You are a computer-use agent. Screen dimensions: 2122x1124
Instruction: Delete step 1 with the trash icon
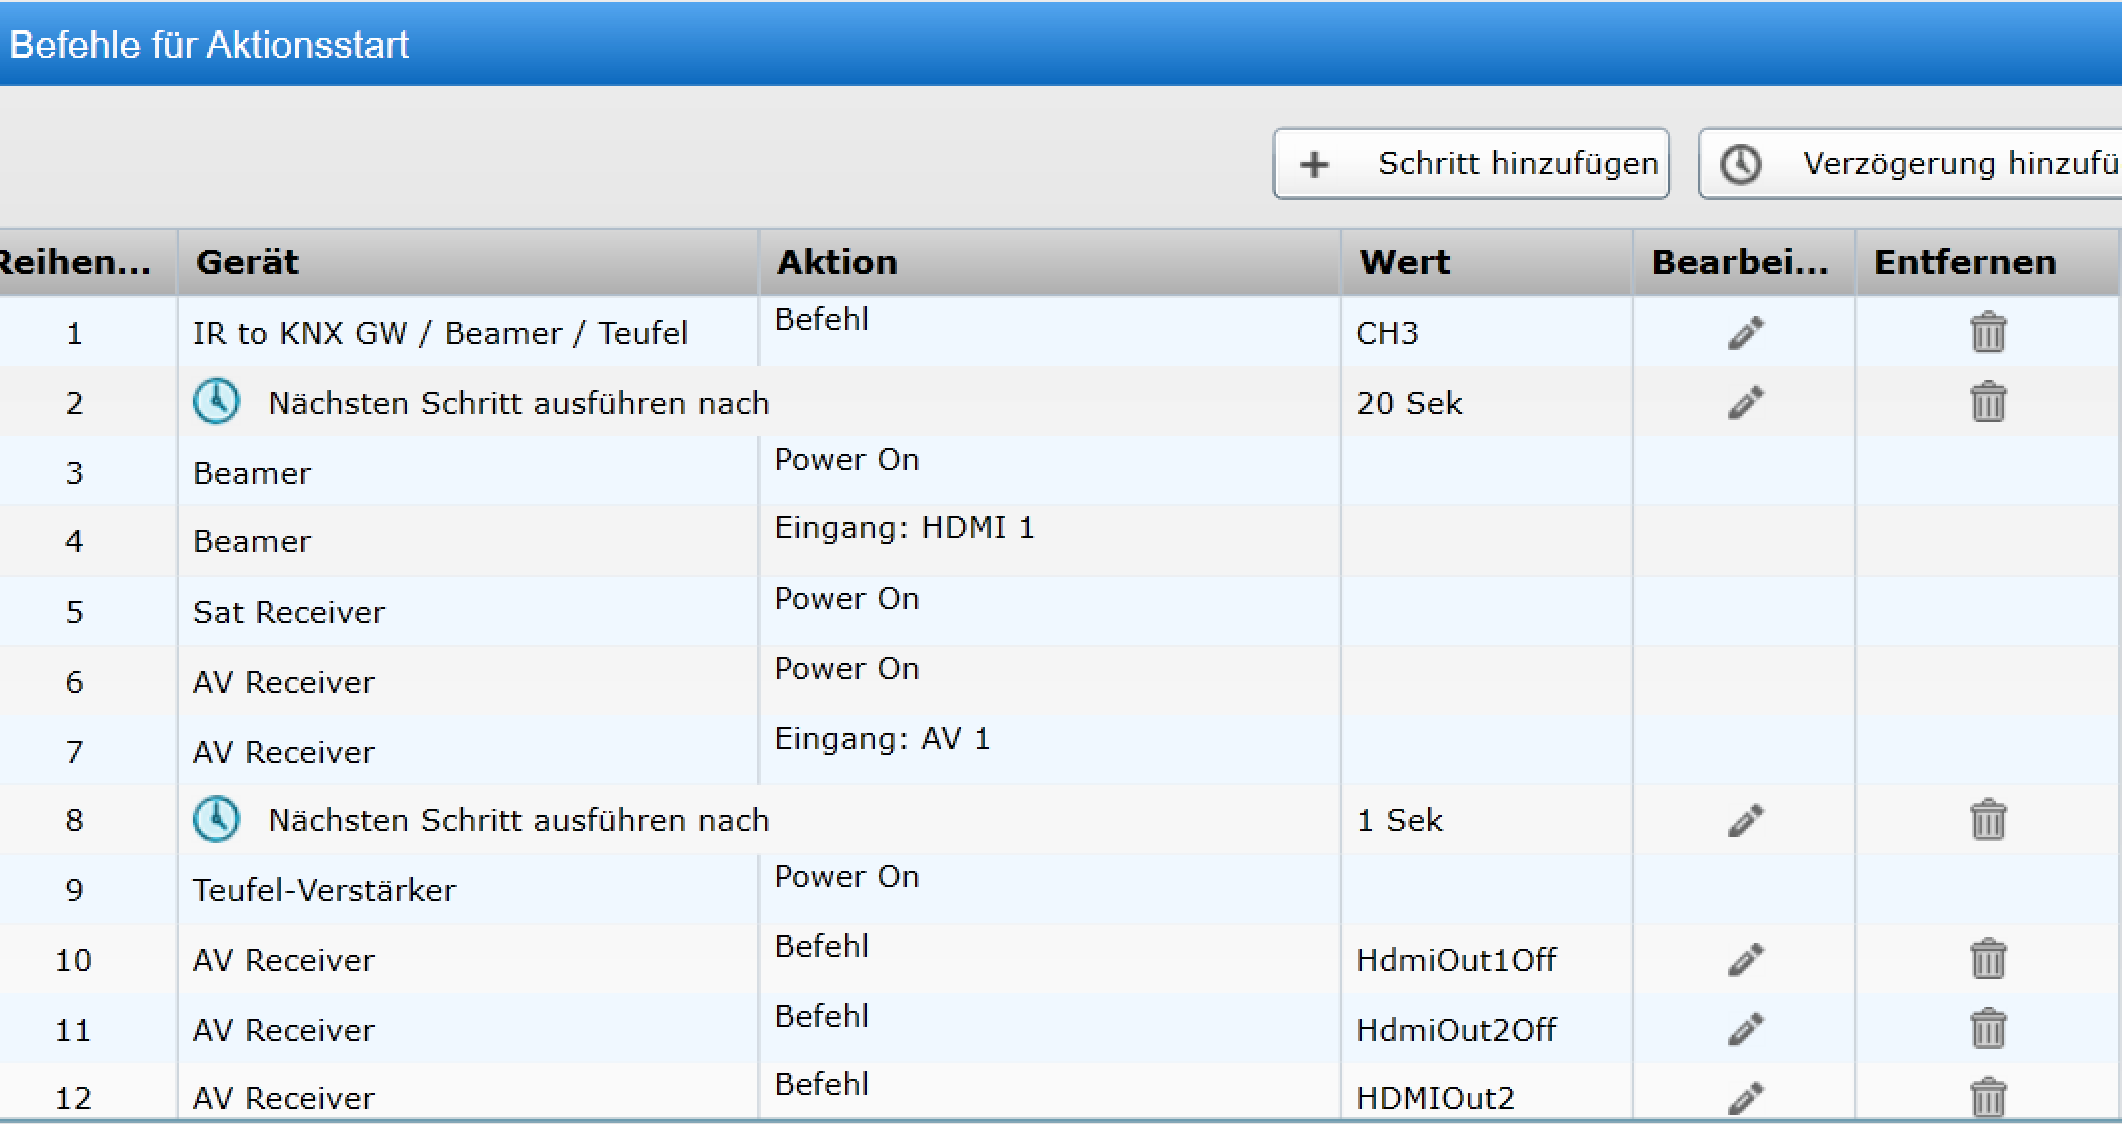tap(1987, 331)
